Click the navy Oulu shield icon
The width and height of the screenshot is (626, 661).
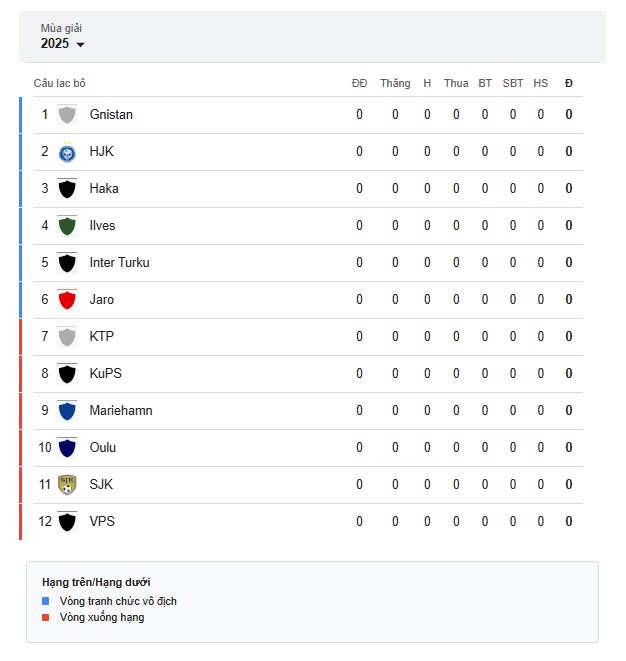click(67, 448)
